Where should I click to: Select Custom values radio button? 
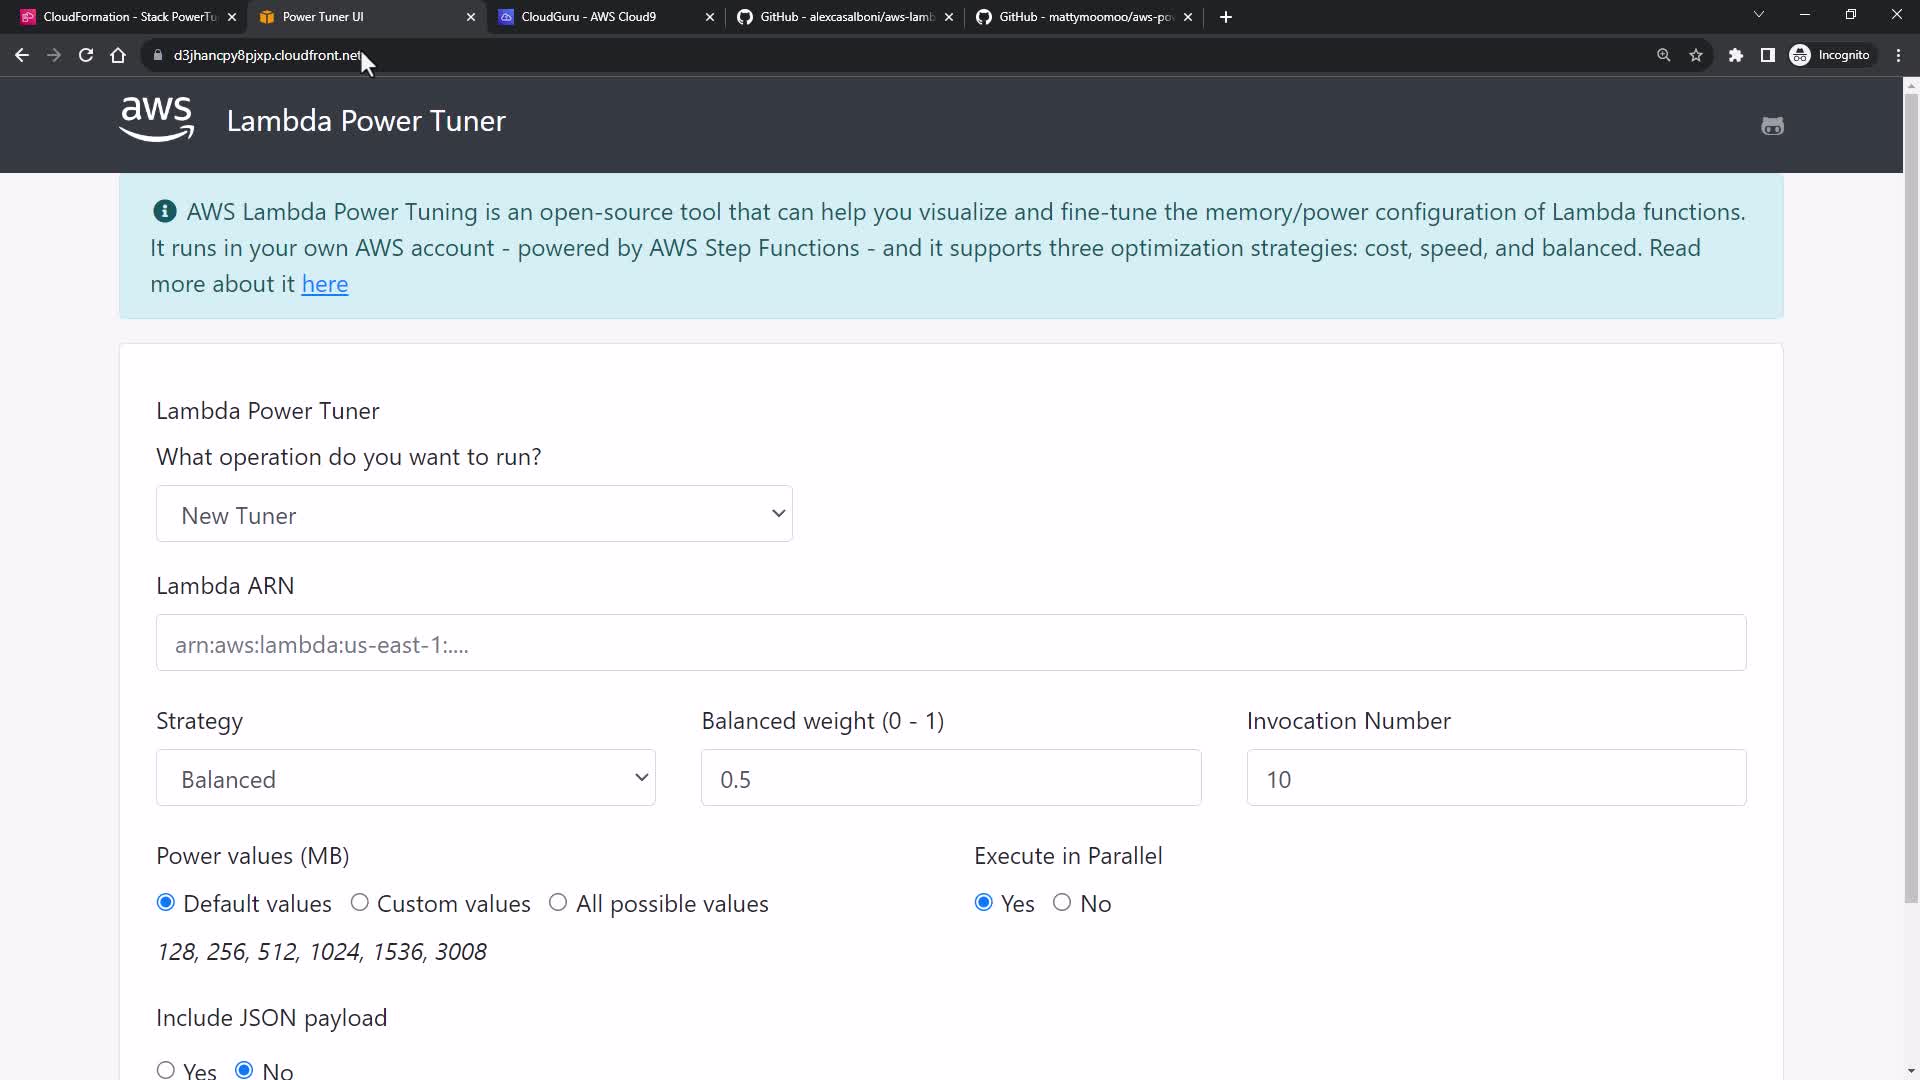[360, 903]
